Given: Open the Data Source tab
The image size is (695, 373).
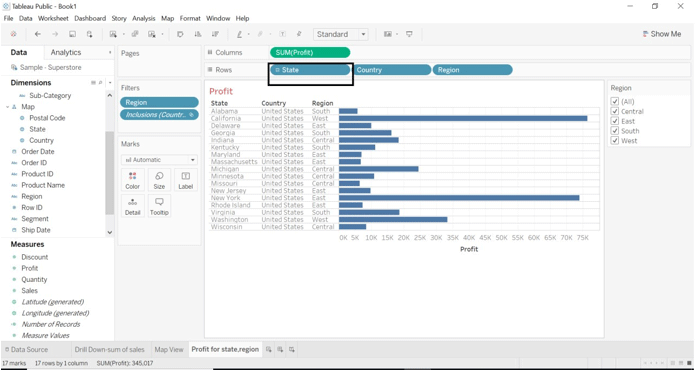Looking at the screenshot, I should (26, 350).
